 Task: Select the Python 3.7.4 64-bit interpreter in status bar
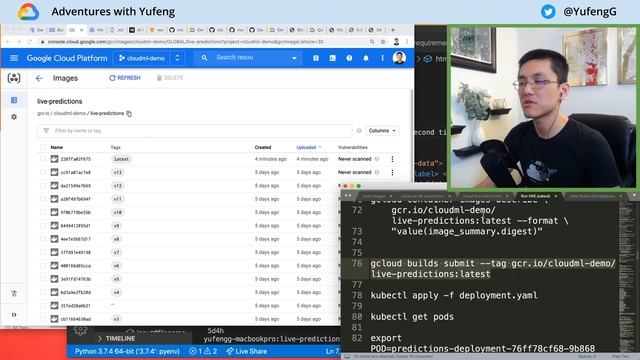pyautogui.click(x=127, y=351)
